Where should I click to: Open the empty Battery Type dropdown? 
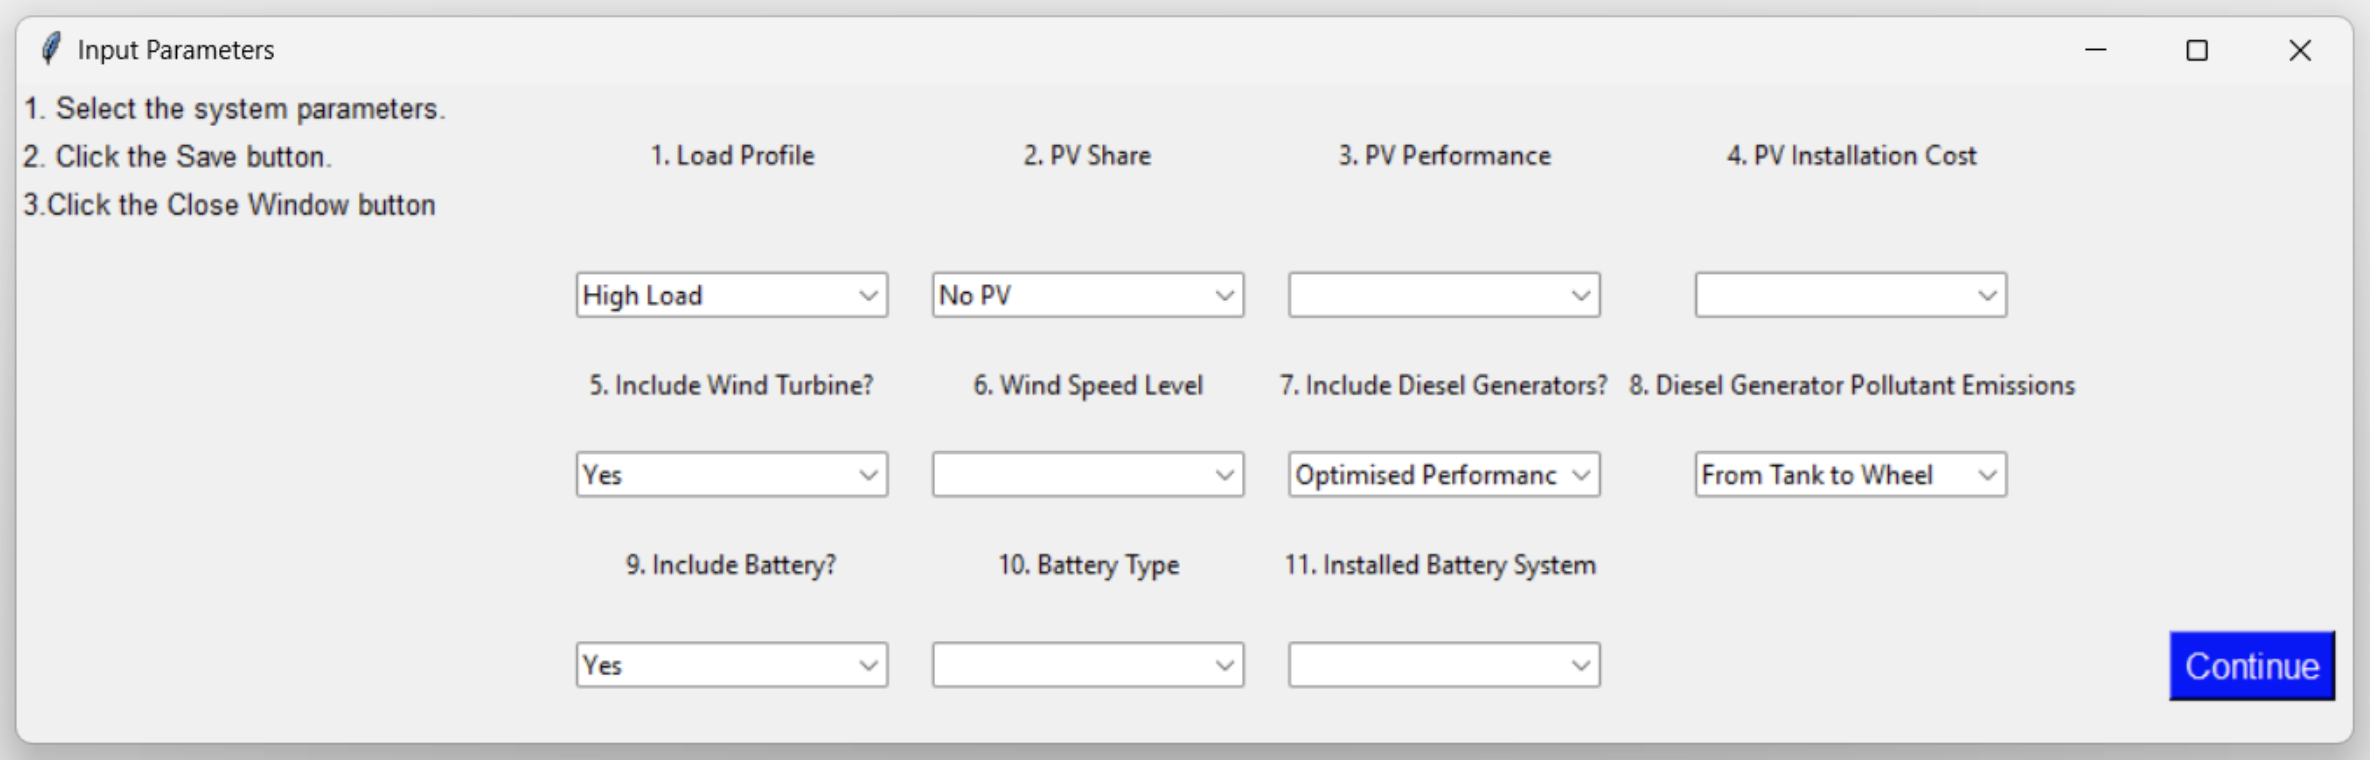coord(1087,665)
